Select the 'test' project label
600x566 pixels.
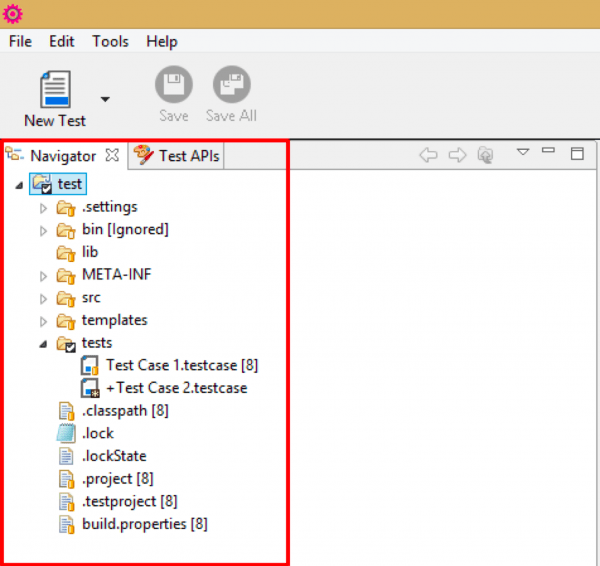pos(70,184)
